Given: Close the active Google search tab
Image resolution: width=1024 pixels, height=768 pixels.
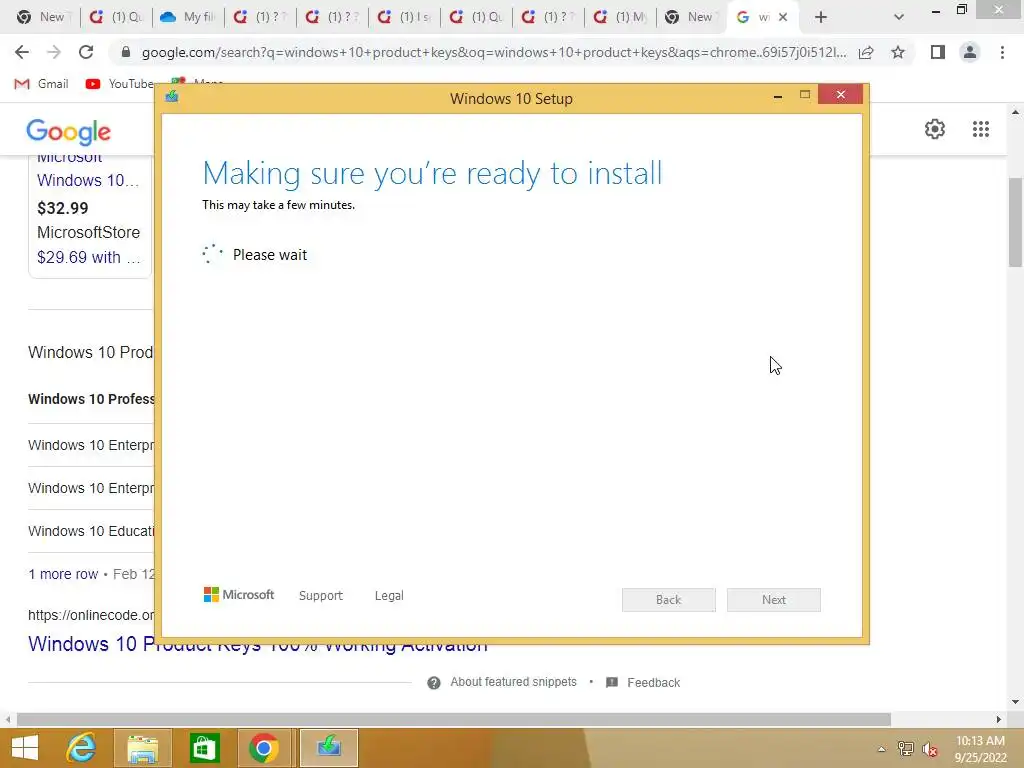Looking at the screenshot, I should [x=783, y=18].
